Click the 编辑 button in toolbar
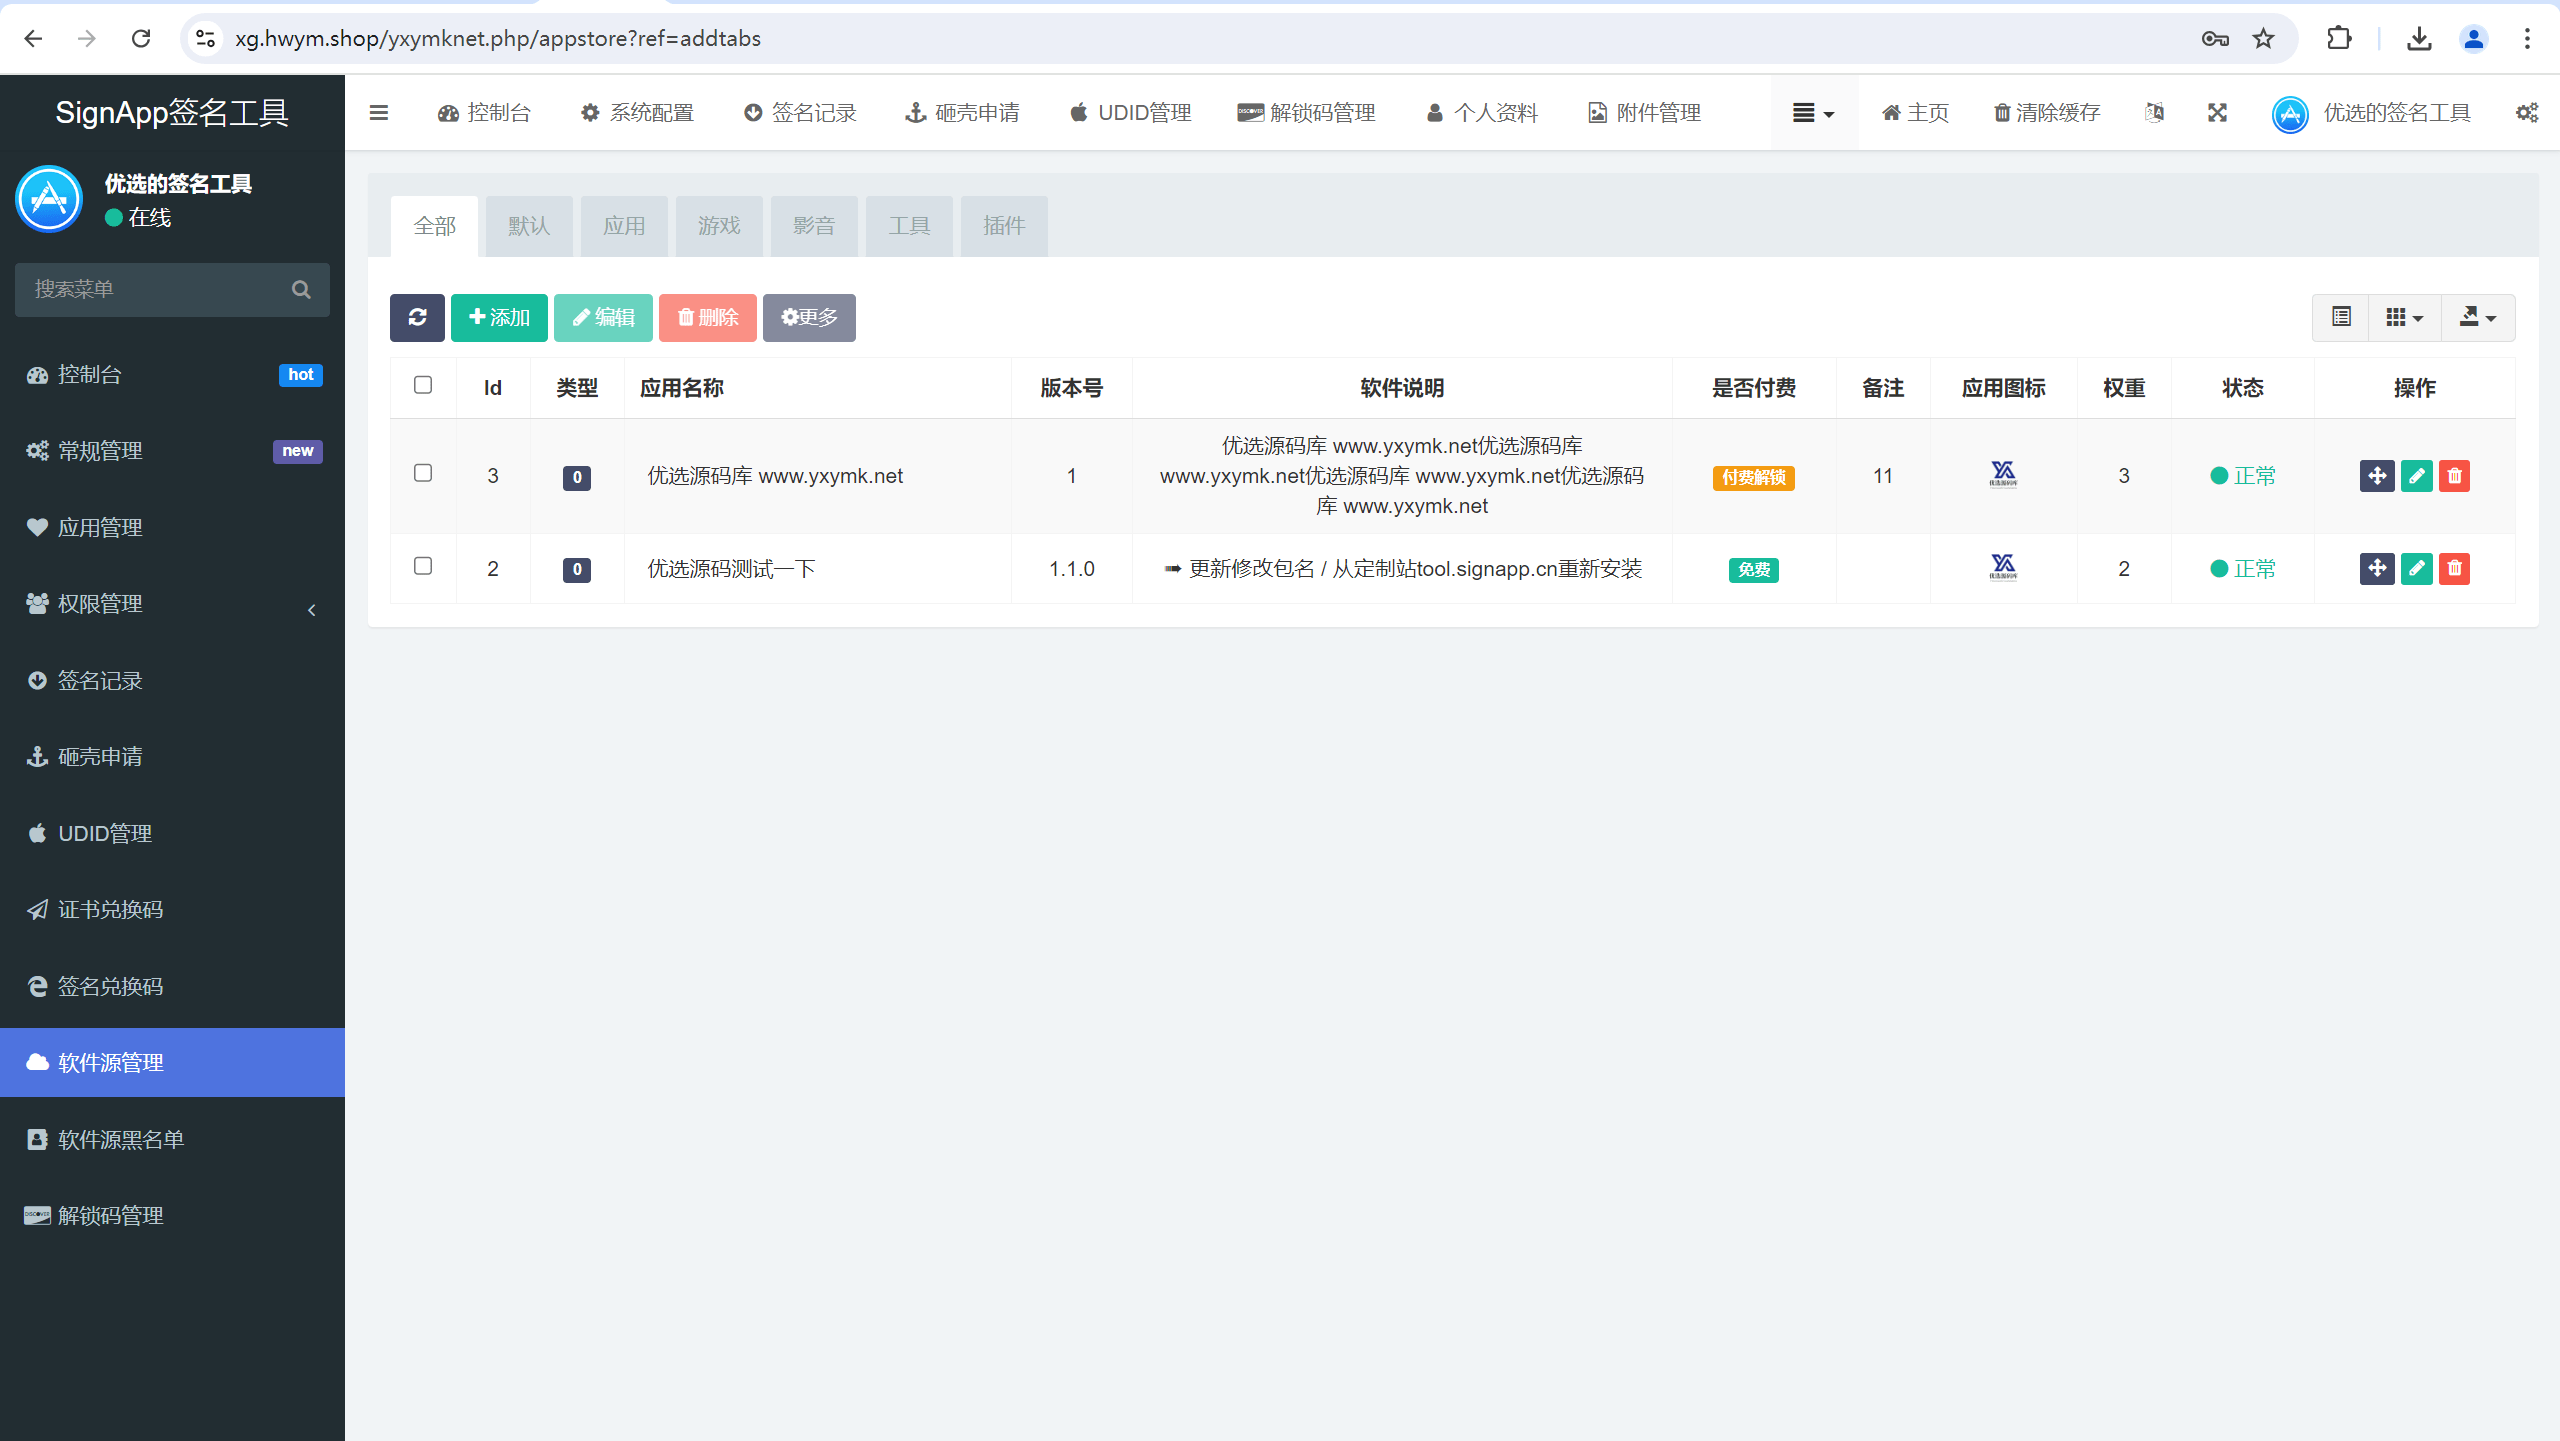Viewport: 2560px width, 1441px height. coord(603,318)
